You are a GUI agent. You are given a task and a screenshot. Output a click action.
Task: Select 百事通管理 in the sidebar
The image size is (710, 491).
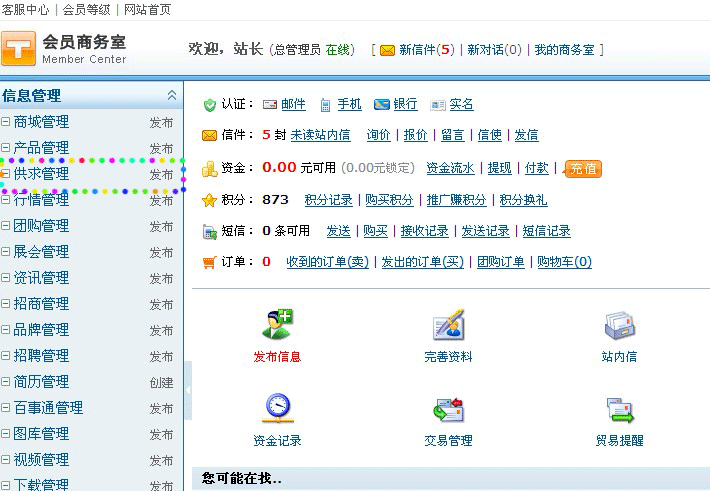click(x=48, y=408)
